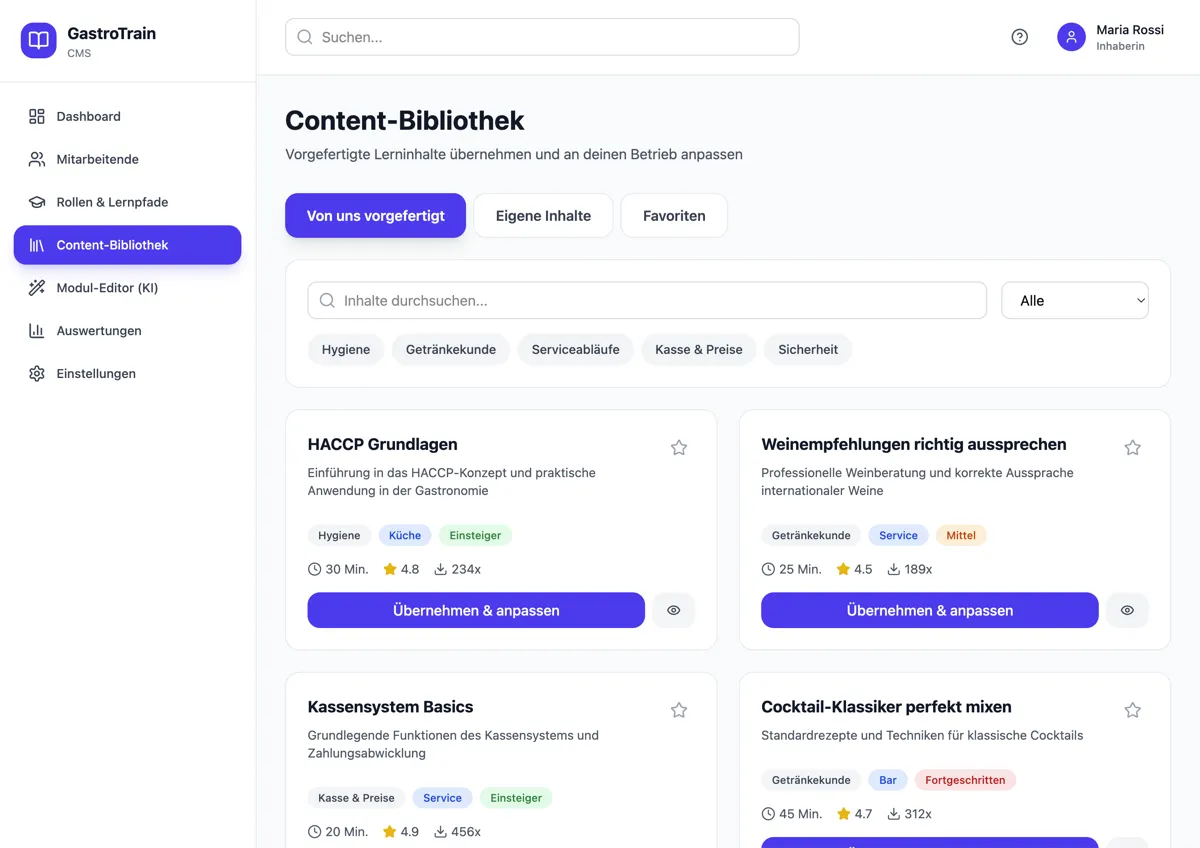Open the Modul-Editor (KI) page
This screenshot has width=1200, height=848.
[x=107, y=288]
